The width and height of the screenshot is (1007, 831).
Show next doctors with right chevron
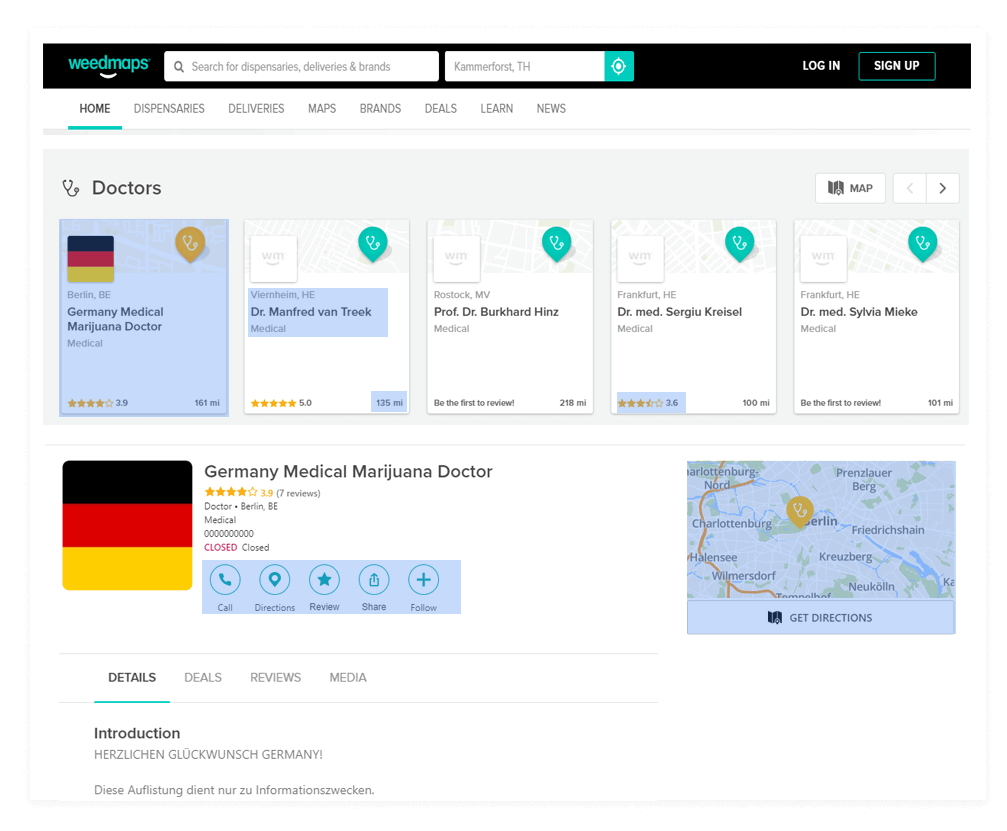(943, 188)
